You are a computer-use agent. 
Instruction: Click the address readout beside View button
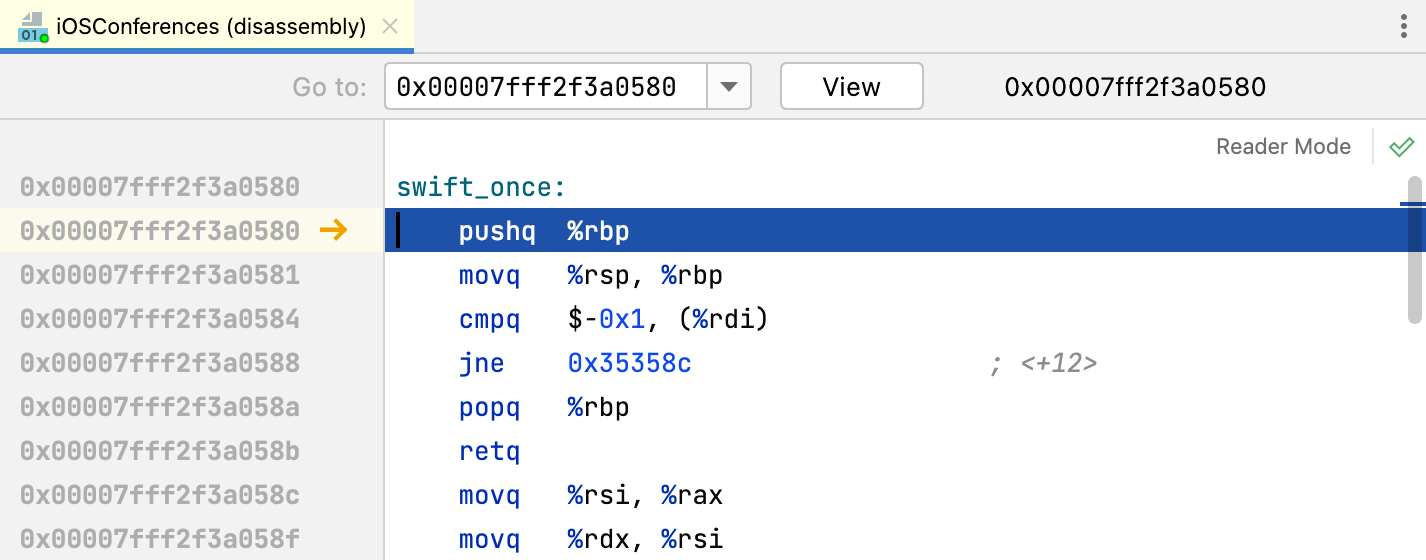(1135, 87)
